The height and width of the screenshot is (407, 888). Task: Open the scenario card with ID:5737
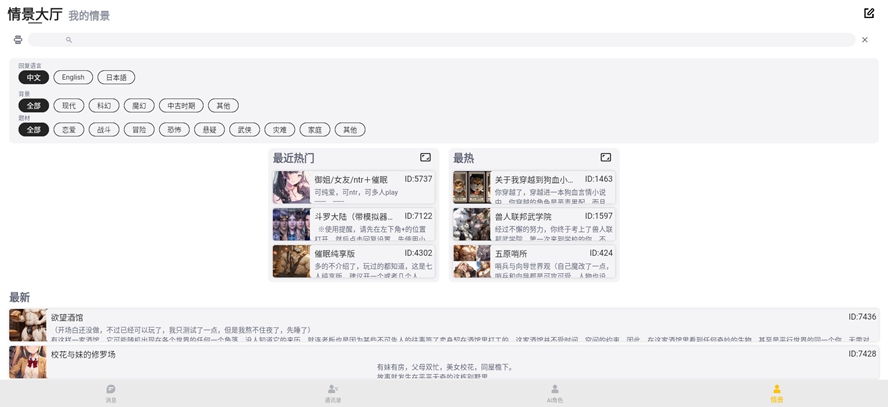point(354,187)
